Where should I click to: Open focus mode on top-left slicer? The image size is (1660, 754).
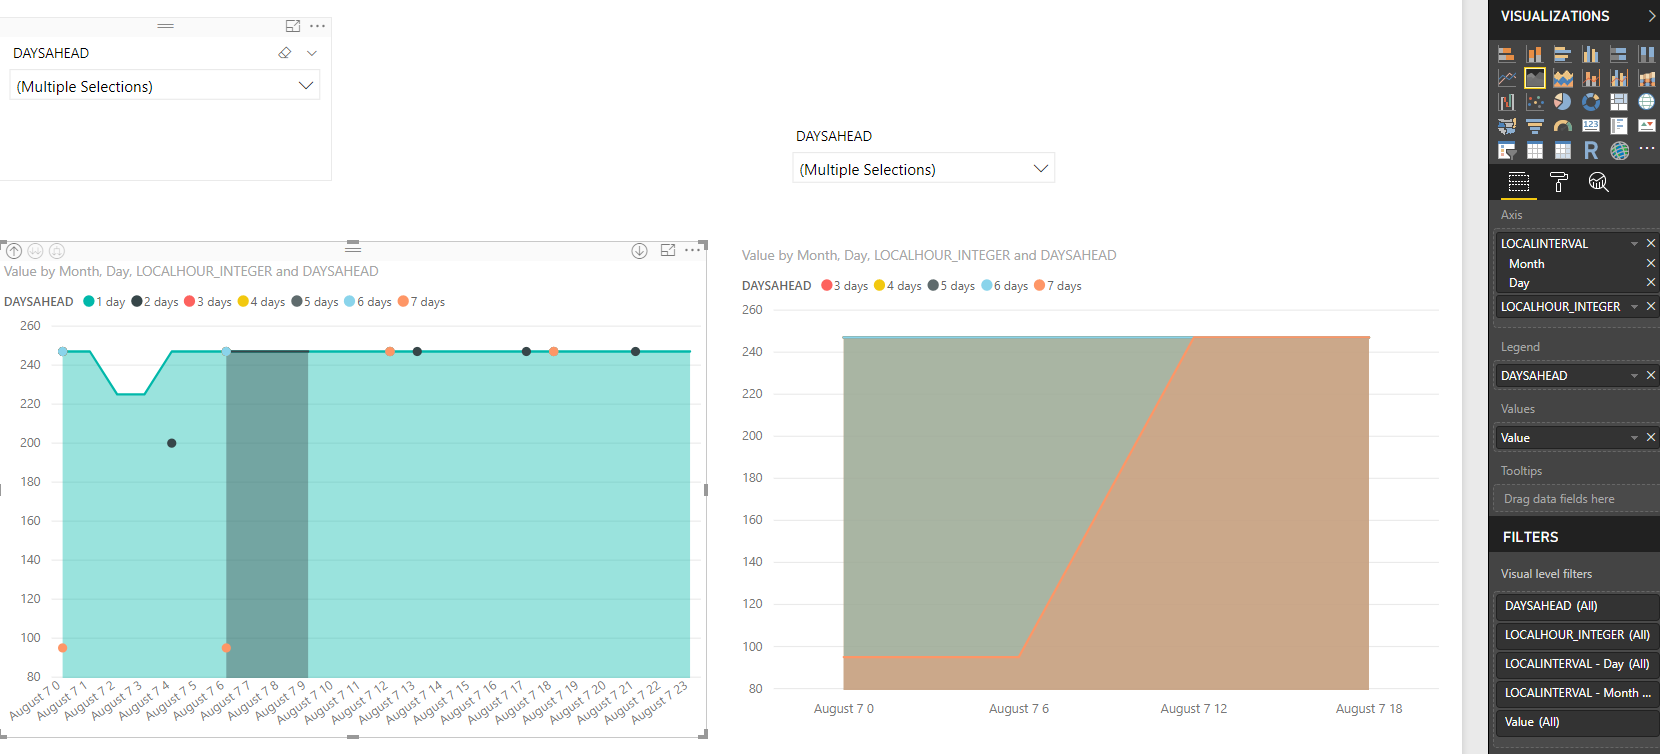293,26
